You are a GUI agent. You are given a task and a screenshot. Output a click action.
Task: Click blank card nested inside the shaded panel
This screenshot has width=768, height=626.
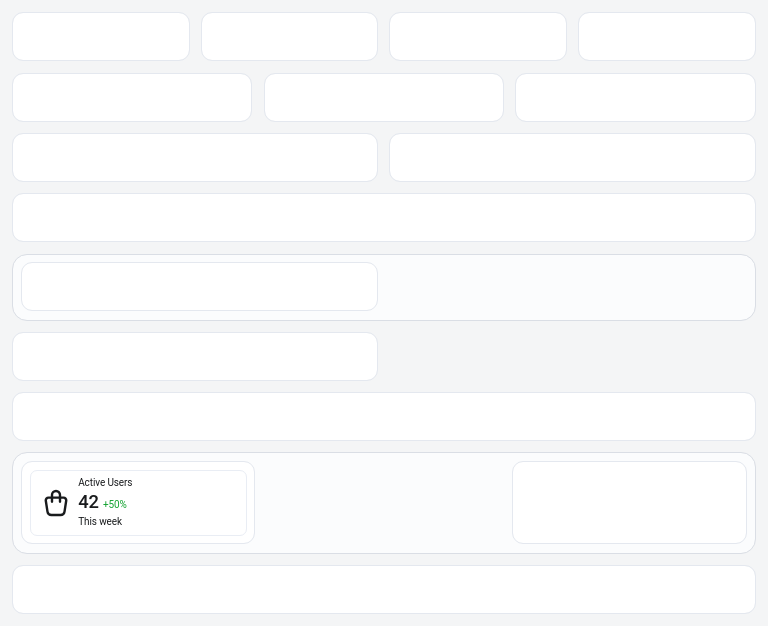(199, 287)
